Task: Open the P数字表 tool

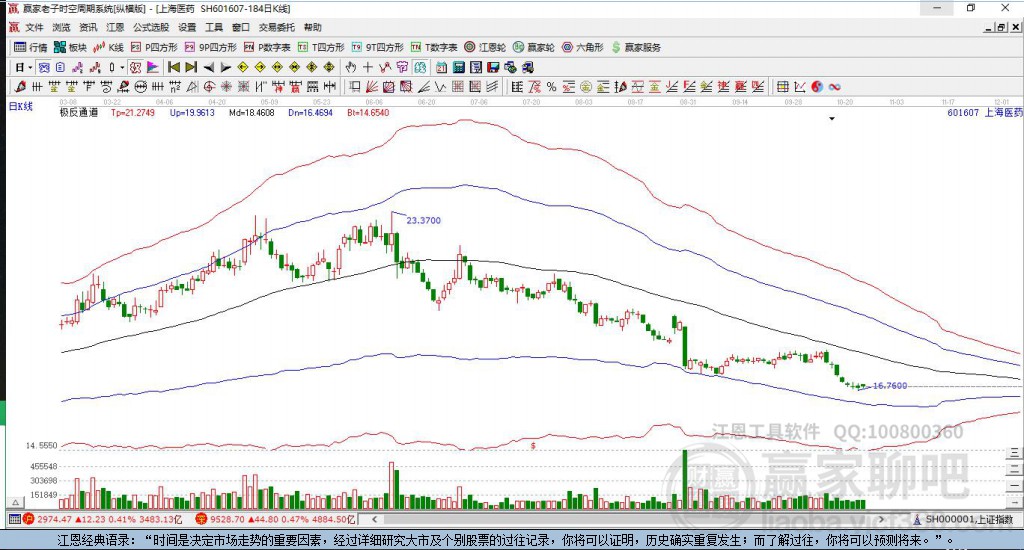Action: click(267, 47)
